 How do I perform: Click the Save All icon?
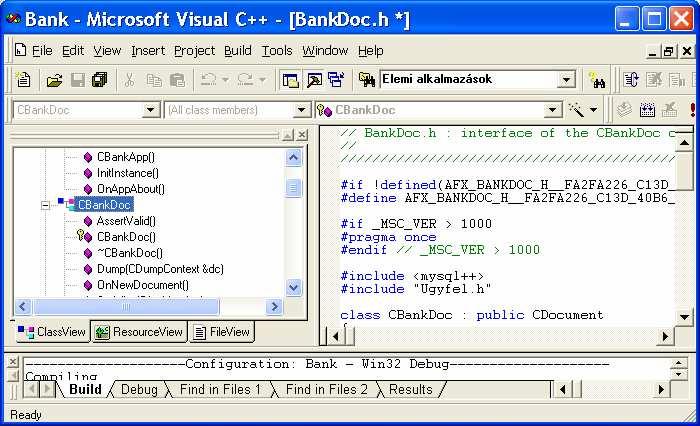[100, 80]
